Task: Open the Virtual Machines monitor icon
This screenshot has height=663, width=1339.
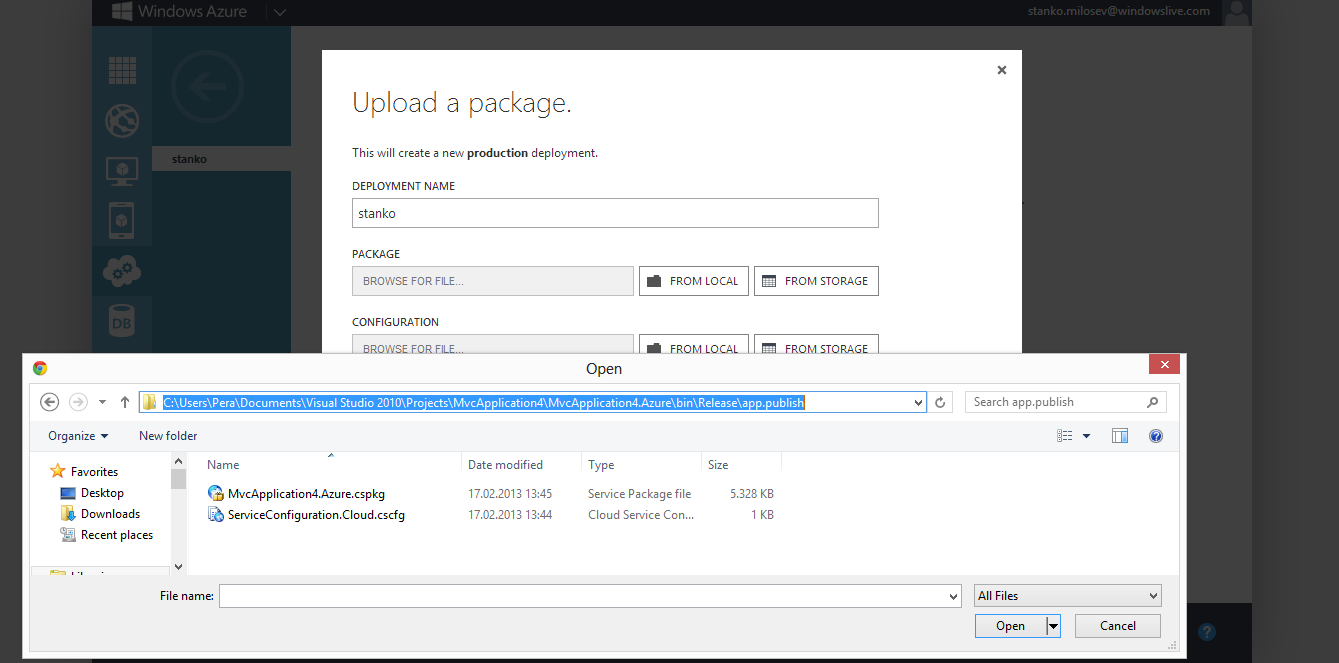Action: [x=122, y=171]
